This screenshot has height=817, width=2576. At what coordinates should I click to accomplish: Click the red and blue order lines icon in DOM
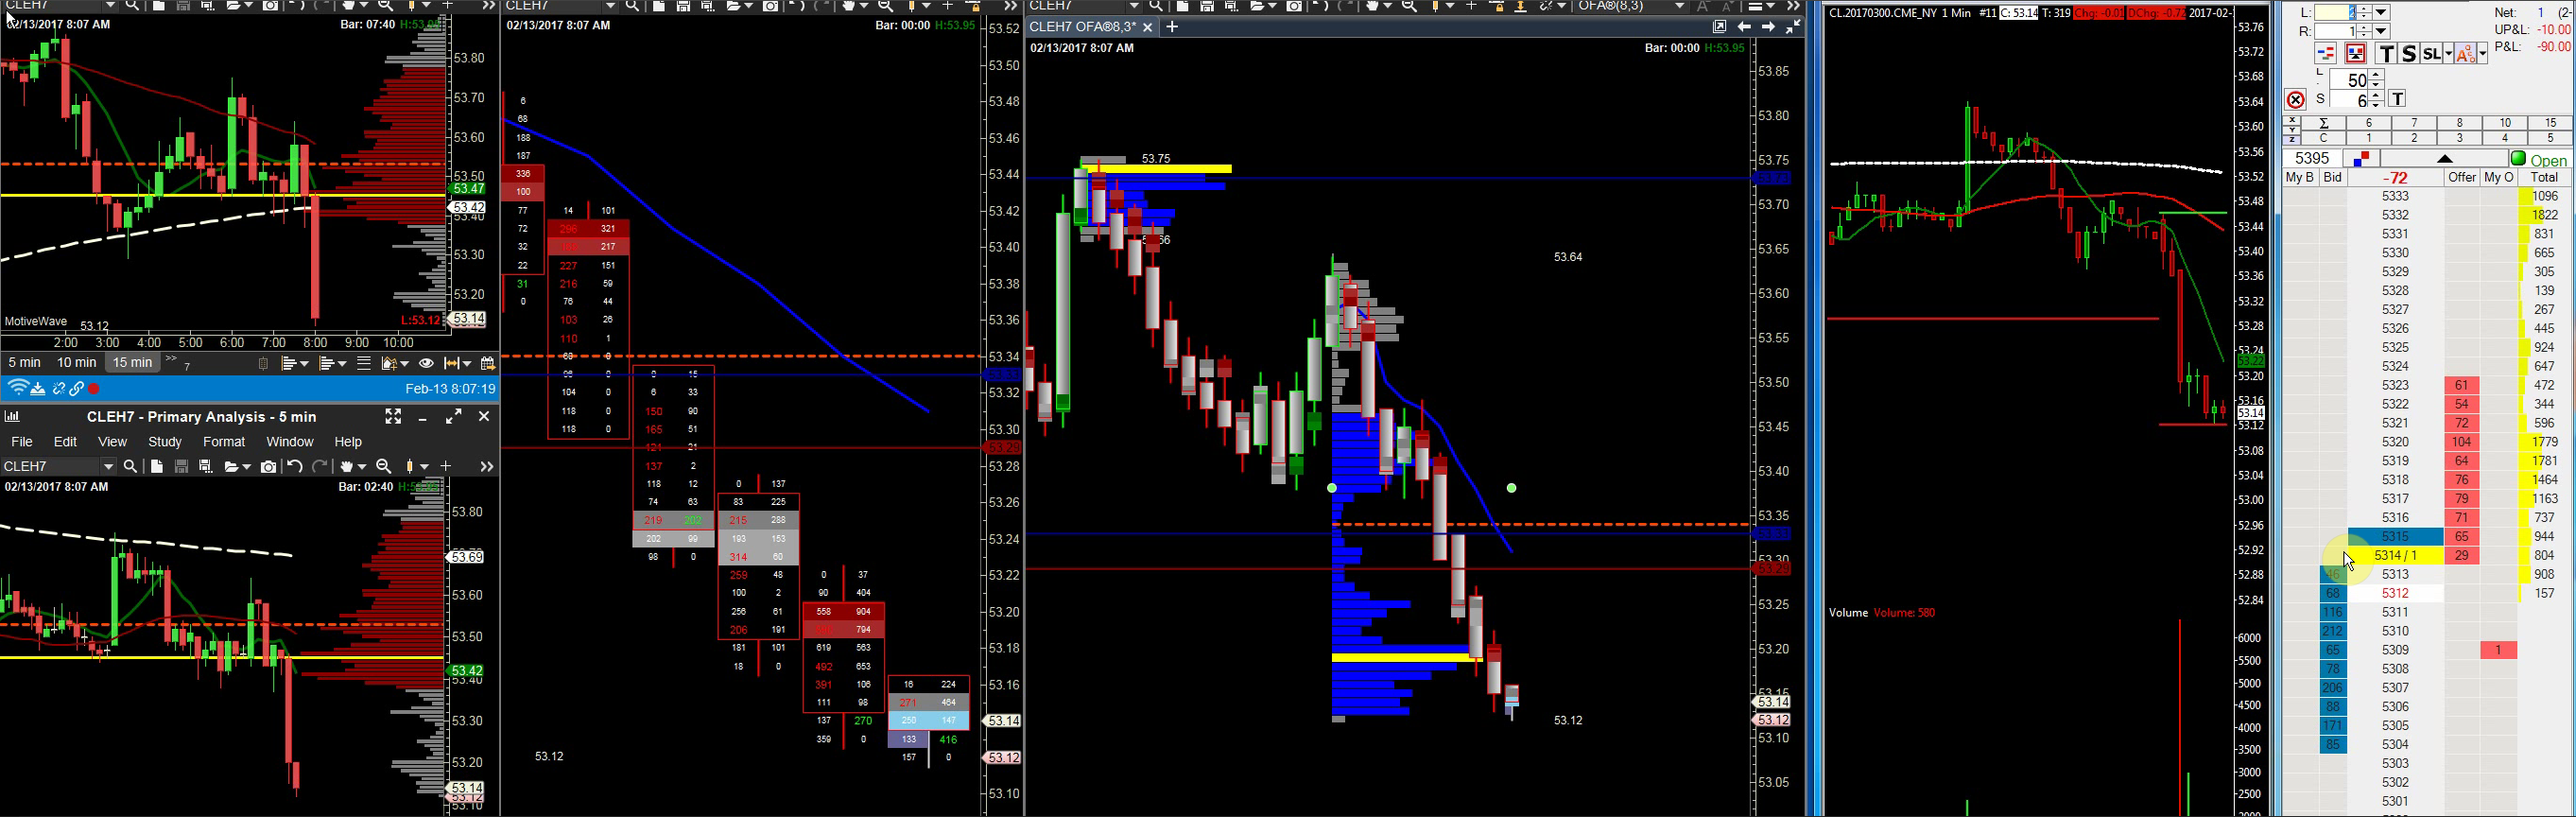[x=2325, y=54]
